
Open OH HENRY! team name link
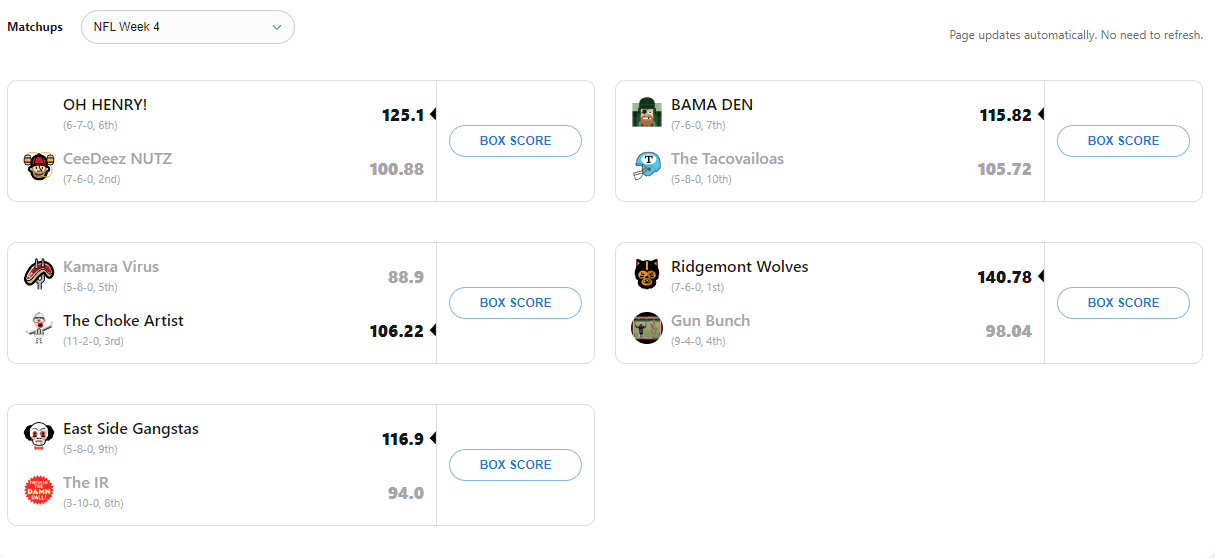click(105, 105)
